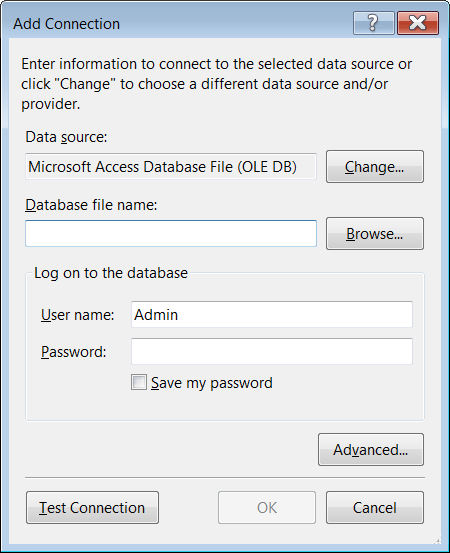The width and height of the screenshot is (450, 553).
Task: Click the Add Connection title bar
Action: click(176, 24)
